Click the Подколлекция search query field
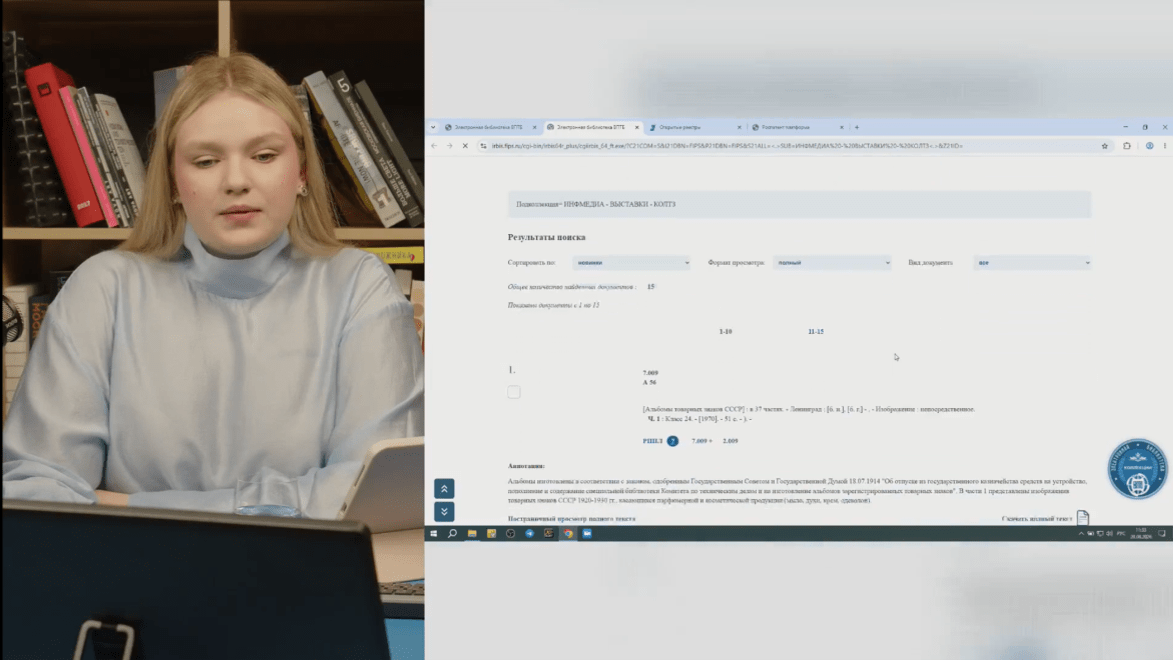1173x660 pixels. [799, 204]
